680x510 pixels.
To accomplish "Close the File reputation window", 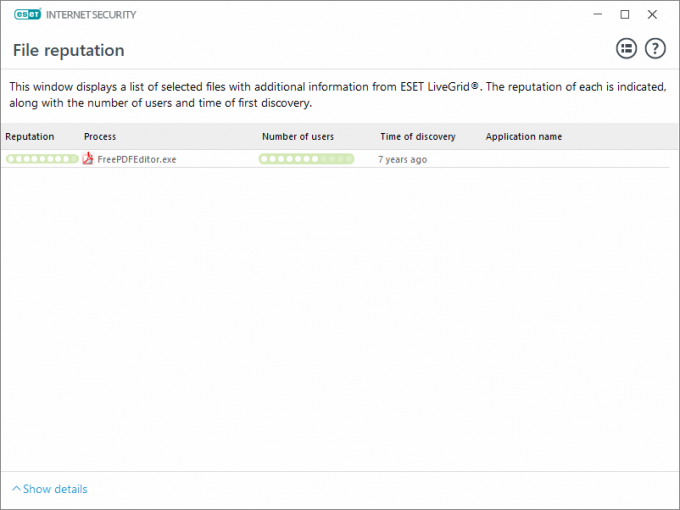I will [x=653, y=15].
